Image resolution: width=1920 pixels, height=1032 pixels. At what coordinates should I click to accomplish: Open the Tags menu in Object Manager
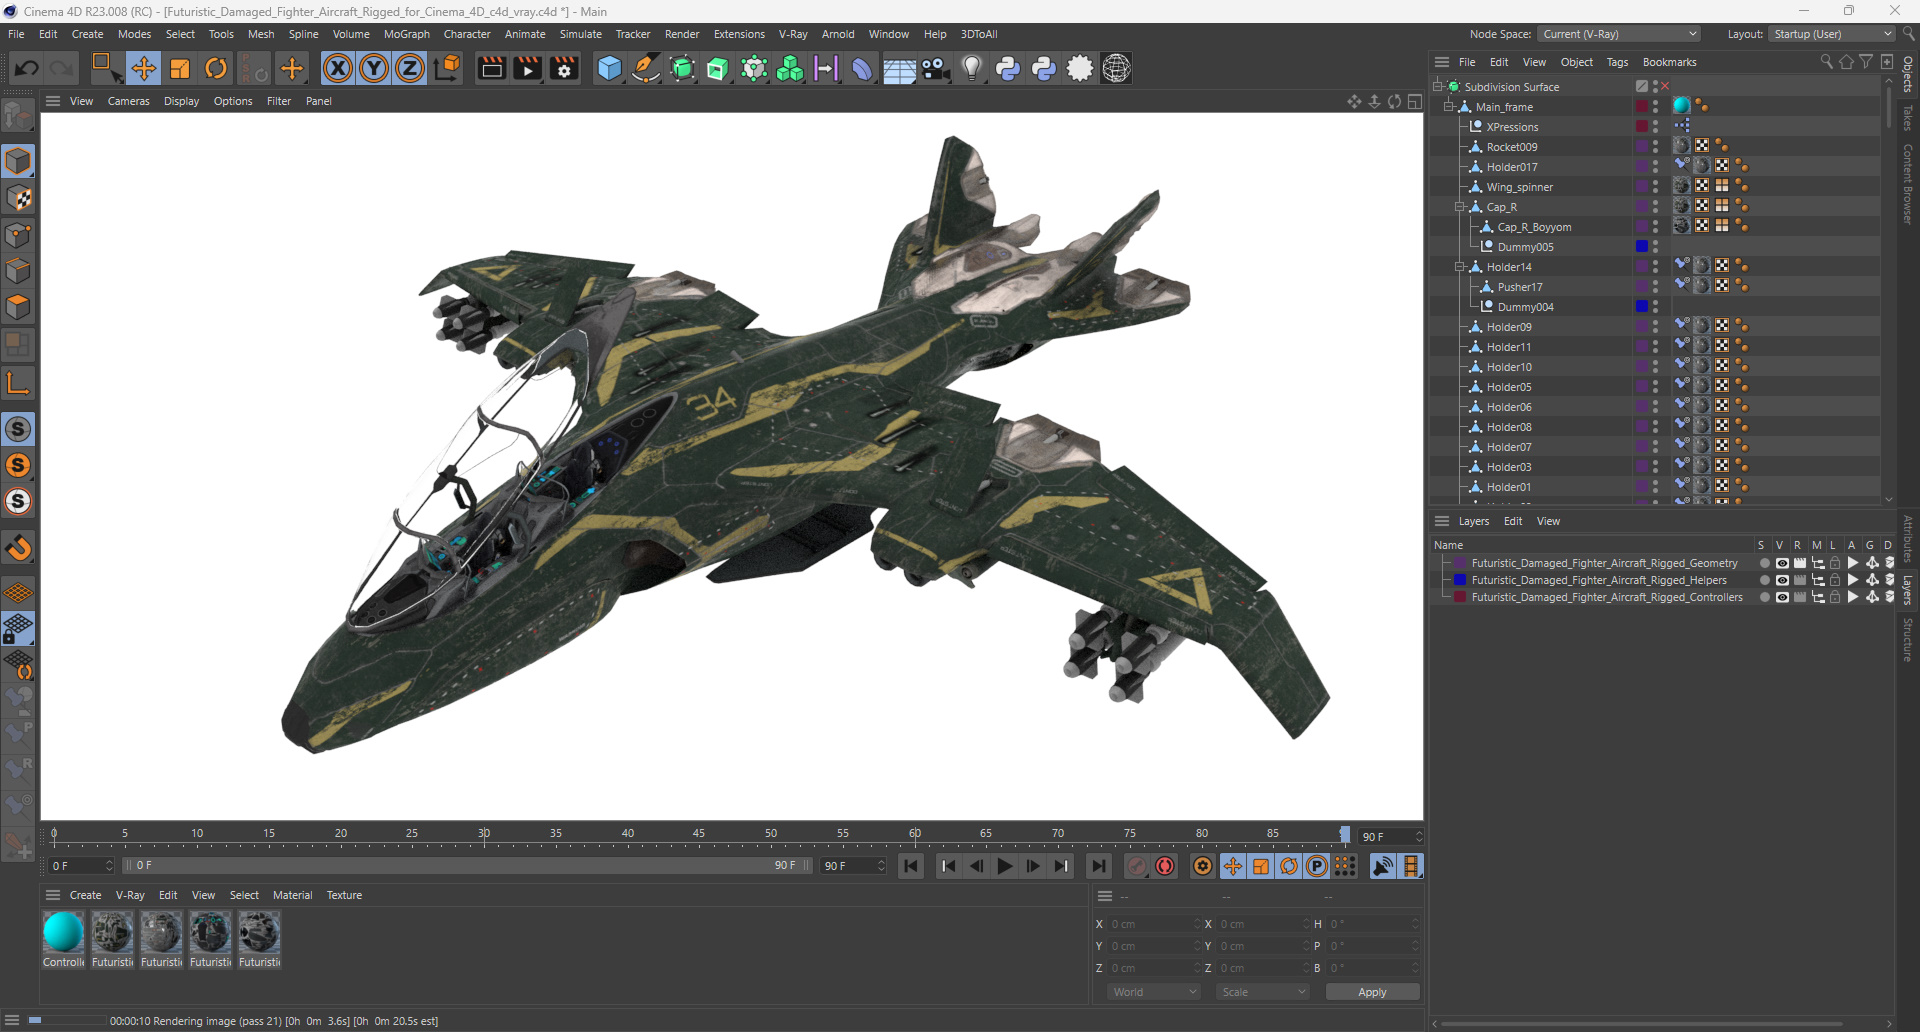(1617, 62)
